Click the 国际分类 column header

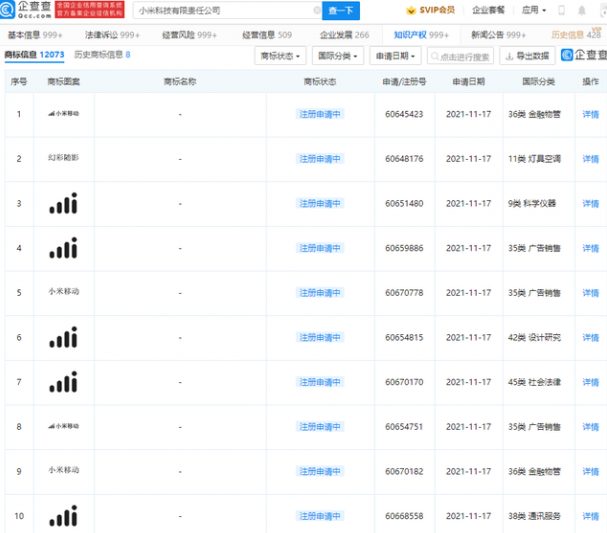pos(538,81)
